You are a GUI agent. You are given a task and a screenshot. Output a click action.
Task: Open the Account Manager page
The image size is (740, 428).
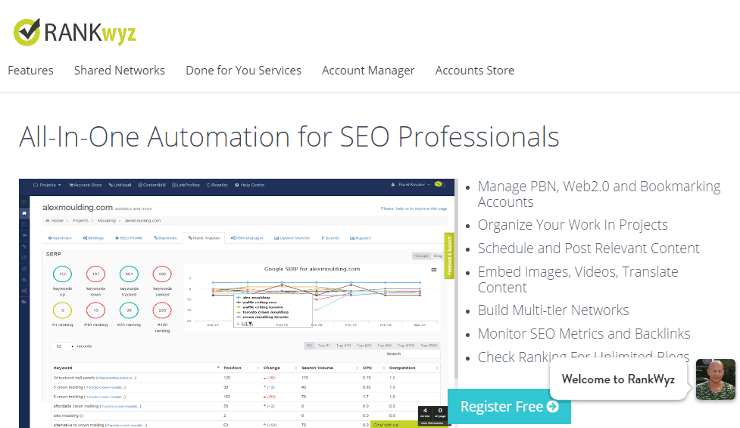pos(368,71)
